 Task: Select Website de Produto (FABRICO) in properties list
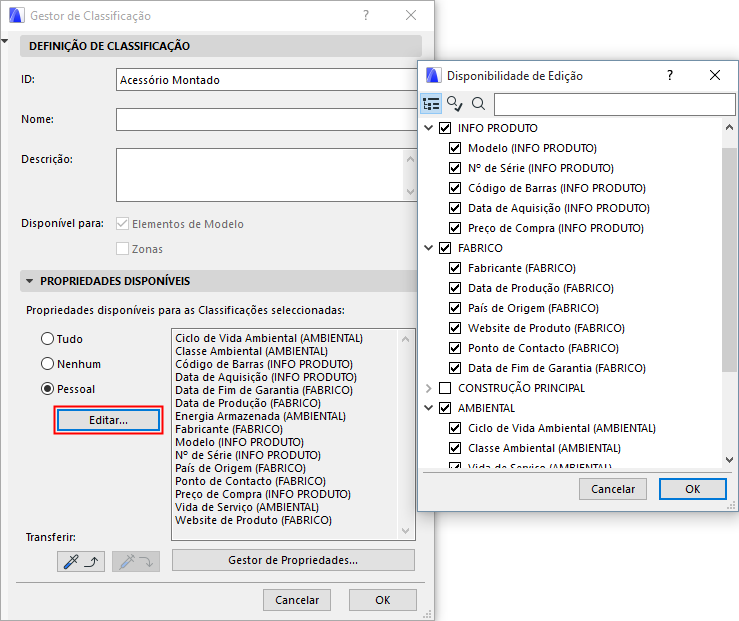[254, 520]
